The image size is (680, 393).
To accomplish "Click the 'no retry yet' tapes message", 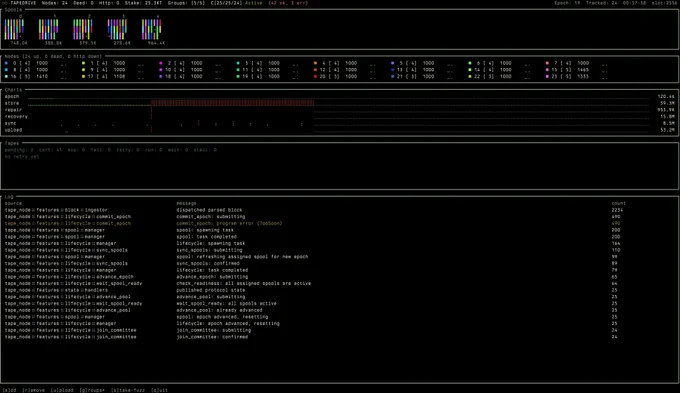I will click(x=22, y=157).
